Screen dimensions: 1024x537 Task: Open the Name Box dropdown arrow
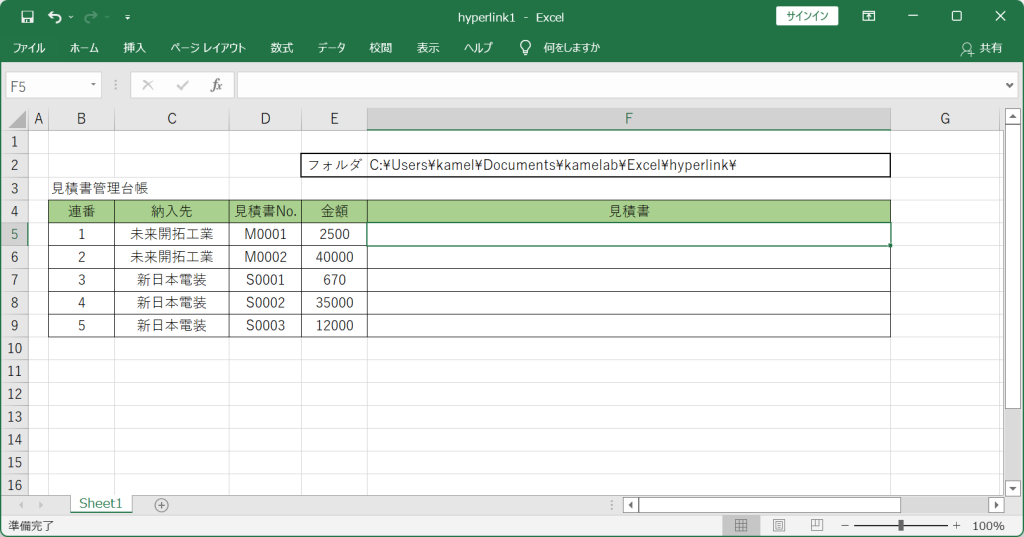coord(93,85)
